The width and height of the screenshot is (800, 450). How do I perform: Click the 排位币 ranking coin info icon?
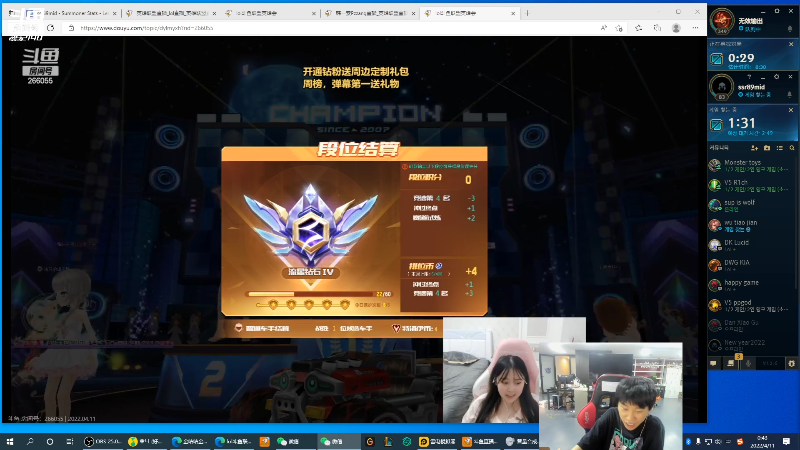click(439, 266)
